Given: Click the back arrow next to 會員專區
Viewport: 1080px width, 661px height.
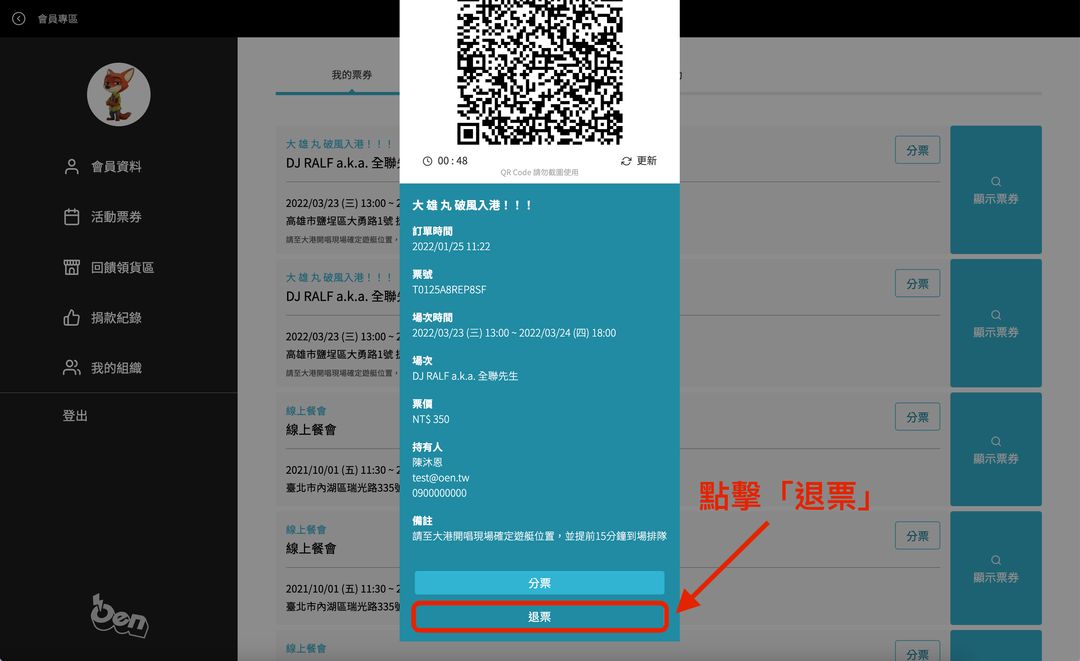Looking at the screenshot, I should 18,18.
